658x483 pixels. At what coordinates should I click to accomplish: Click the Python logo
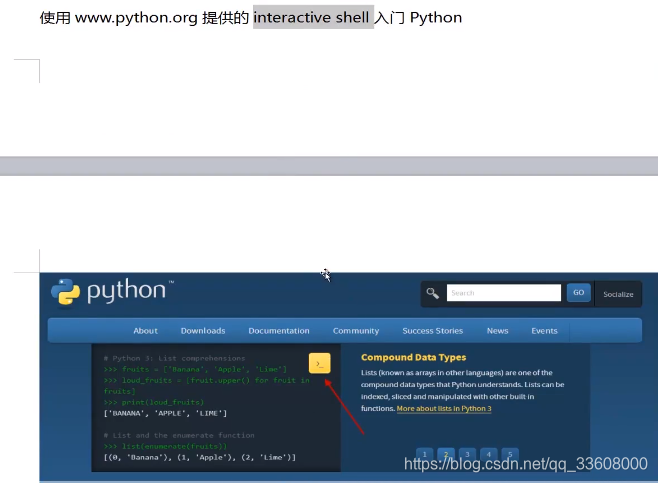coord(112,292)
